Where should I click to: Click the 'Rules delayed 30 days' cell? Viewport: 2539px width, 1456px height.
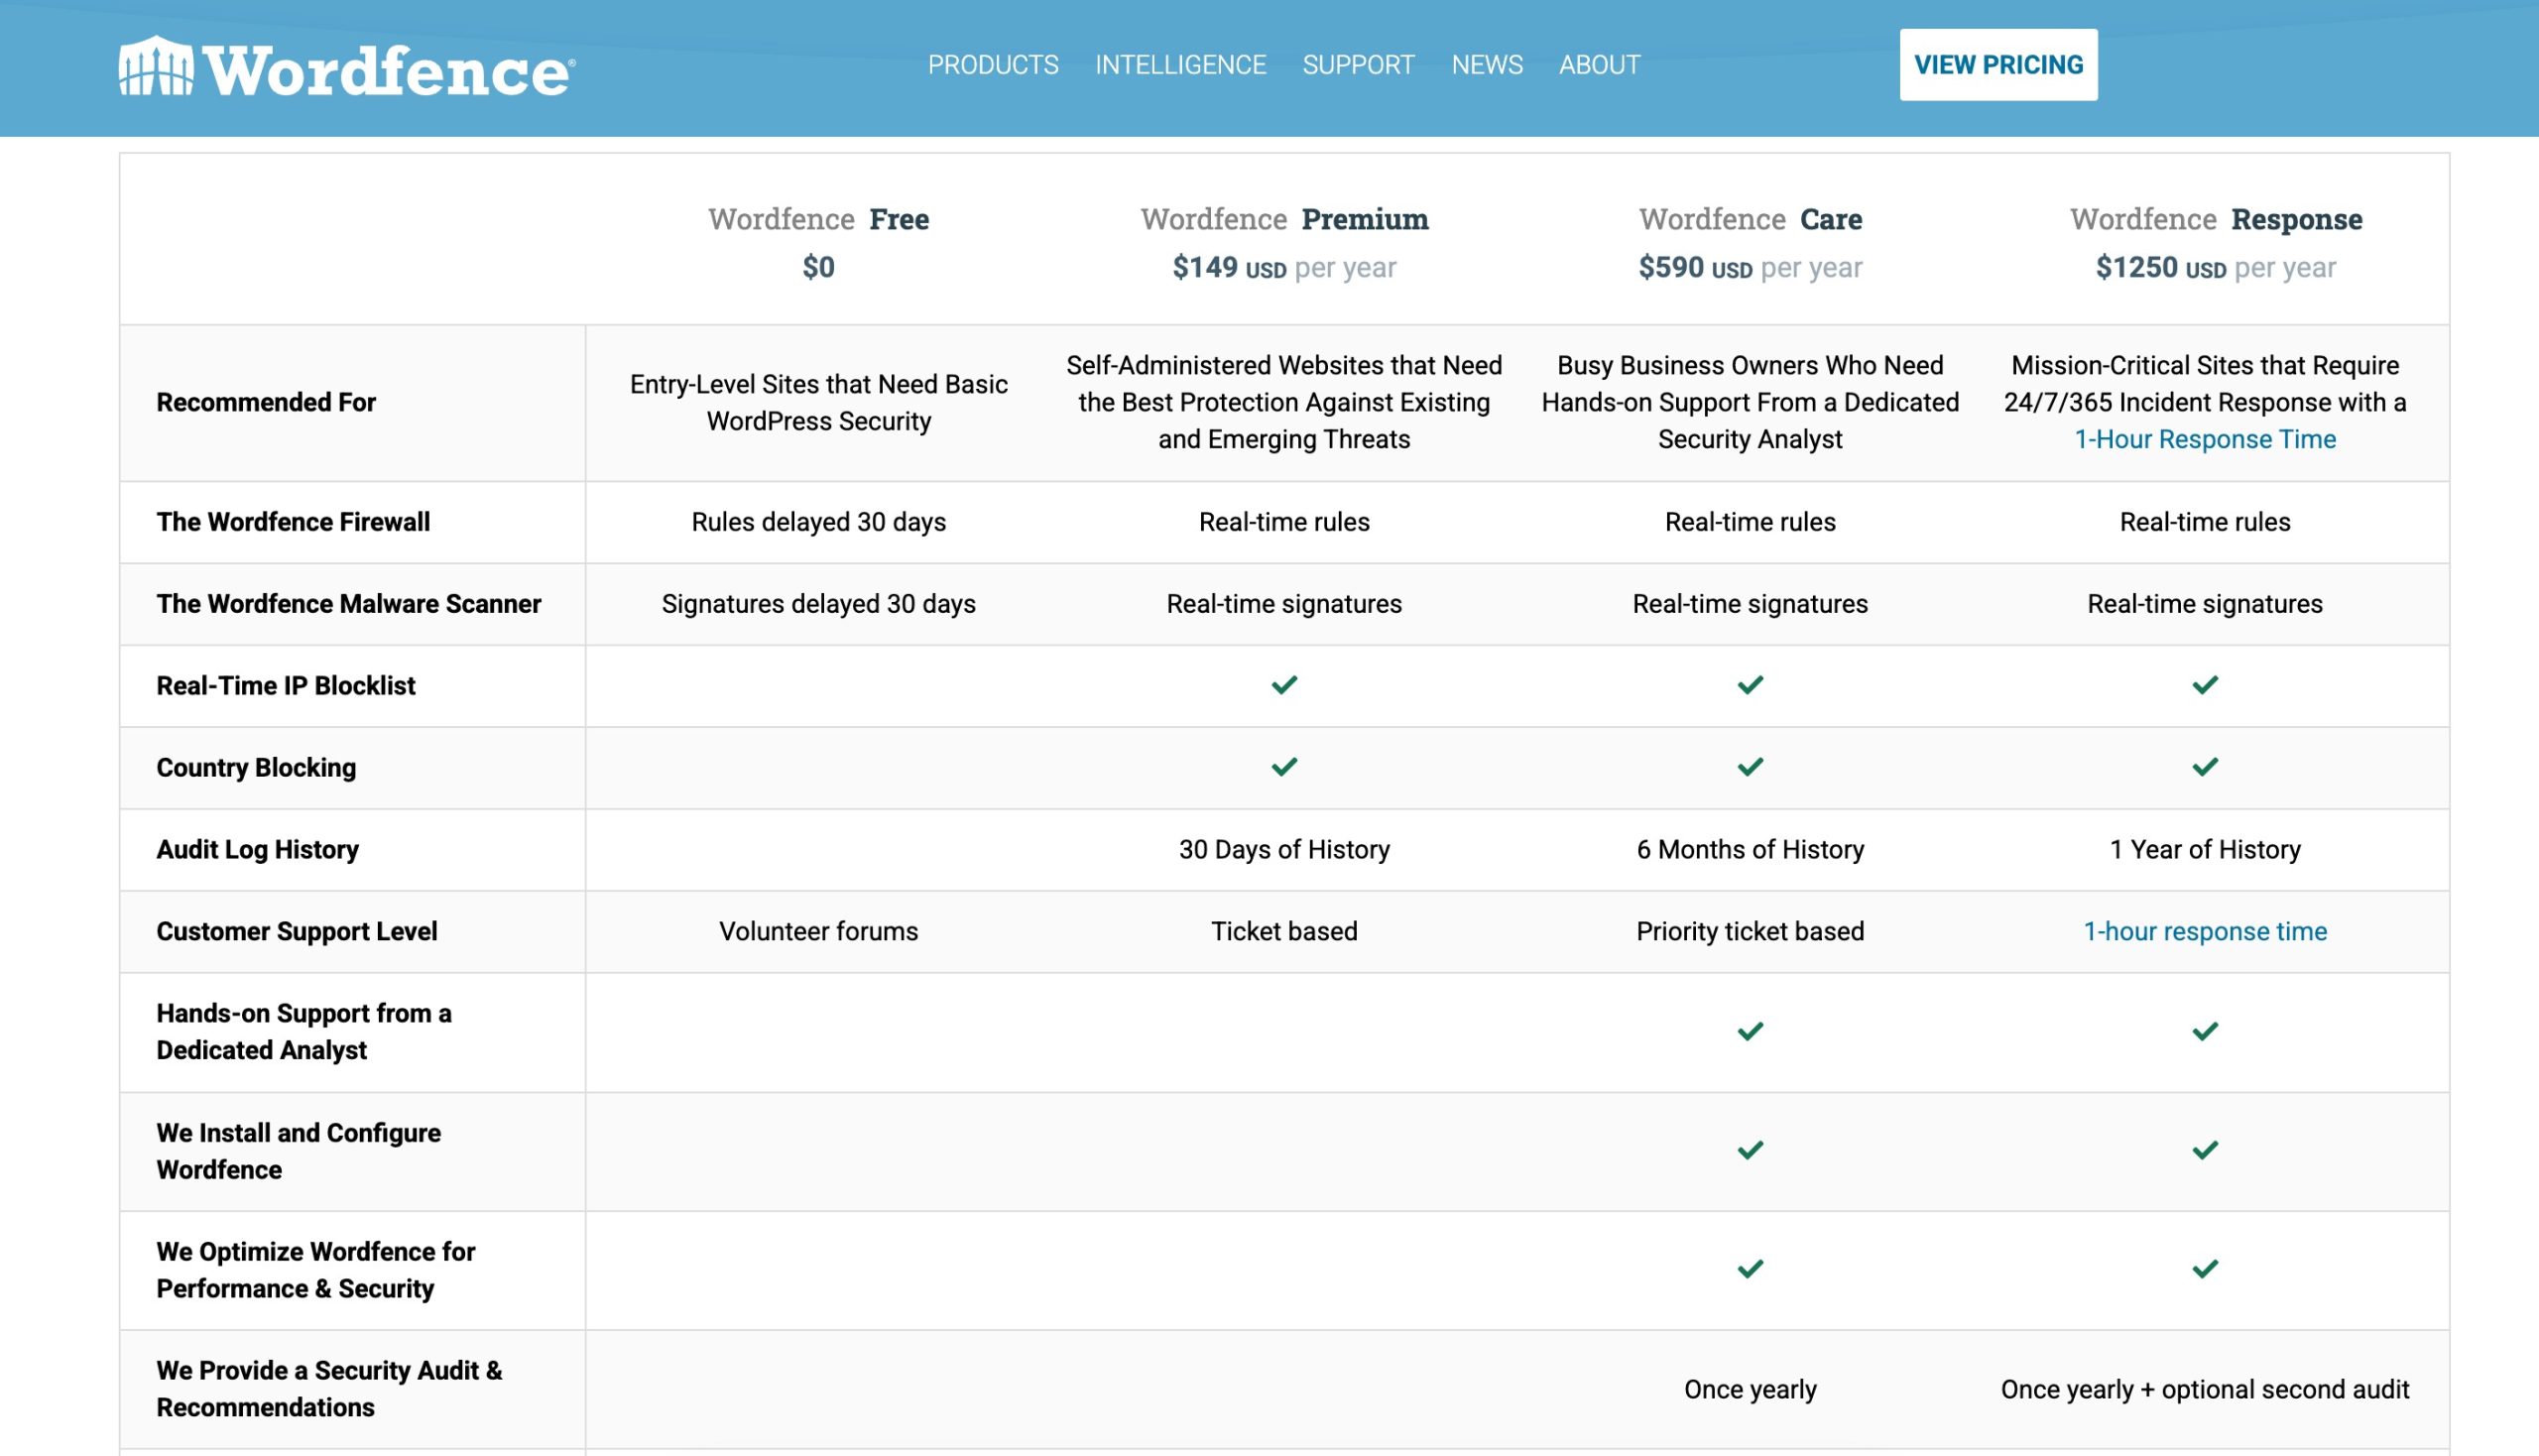coord(818,522)
